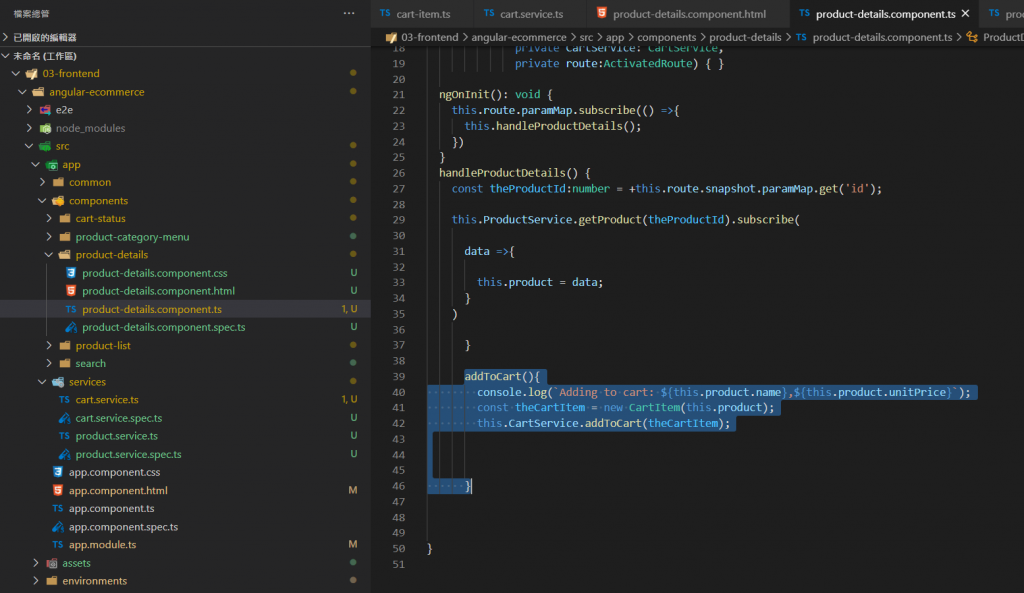1024x593 pixels.
Task: Click the TS icon beside app.module.ts
Action: [58, 545]
